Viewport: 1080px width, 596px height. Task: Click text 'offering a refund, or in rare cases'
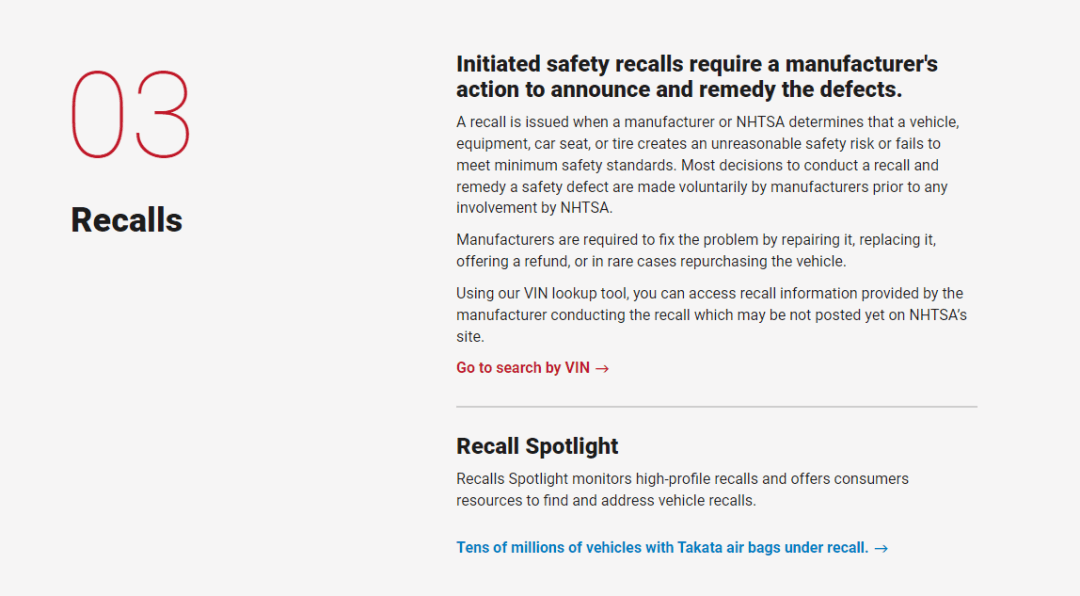(651, 262)
